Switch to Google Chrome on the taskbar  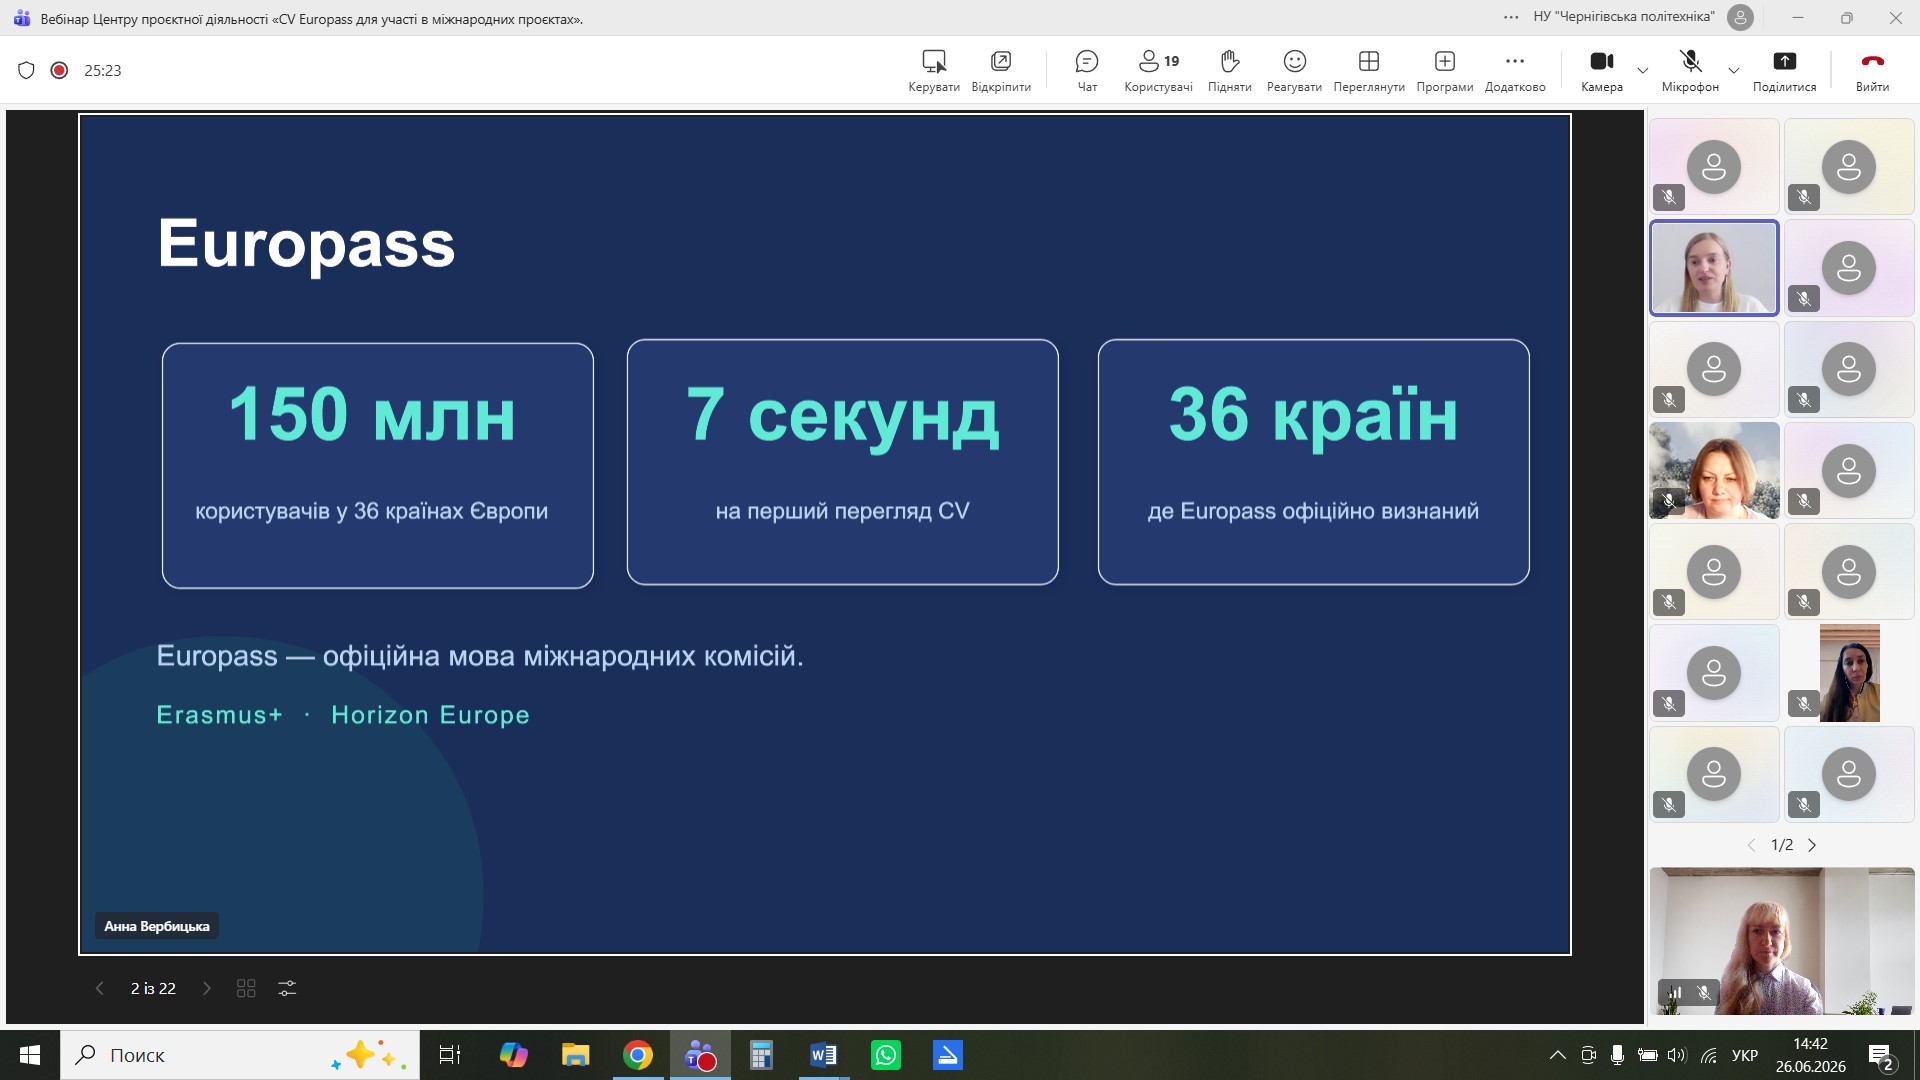point(638,1055)
